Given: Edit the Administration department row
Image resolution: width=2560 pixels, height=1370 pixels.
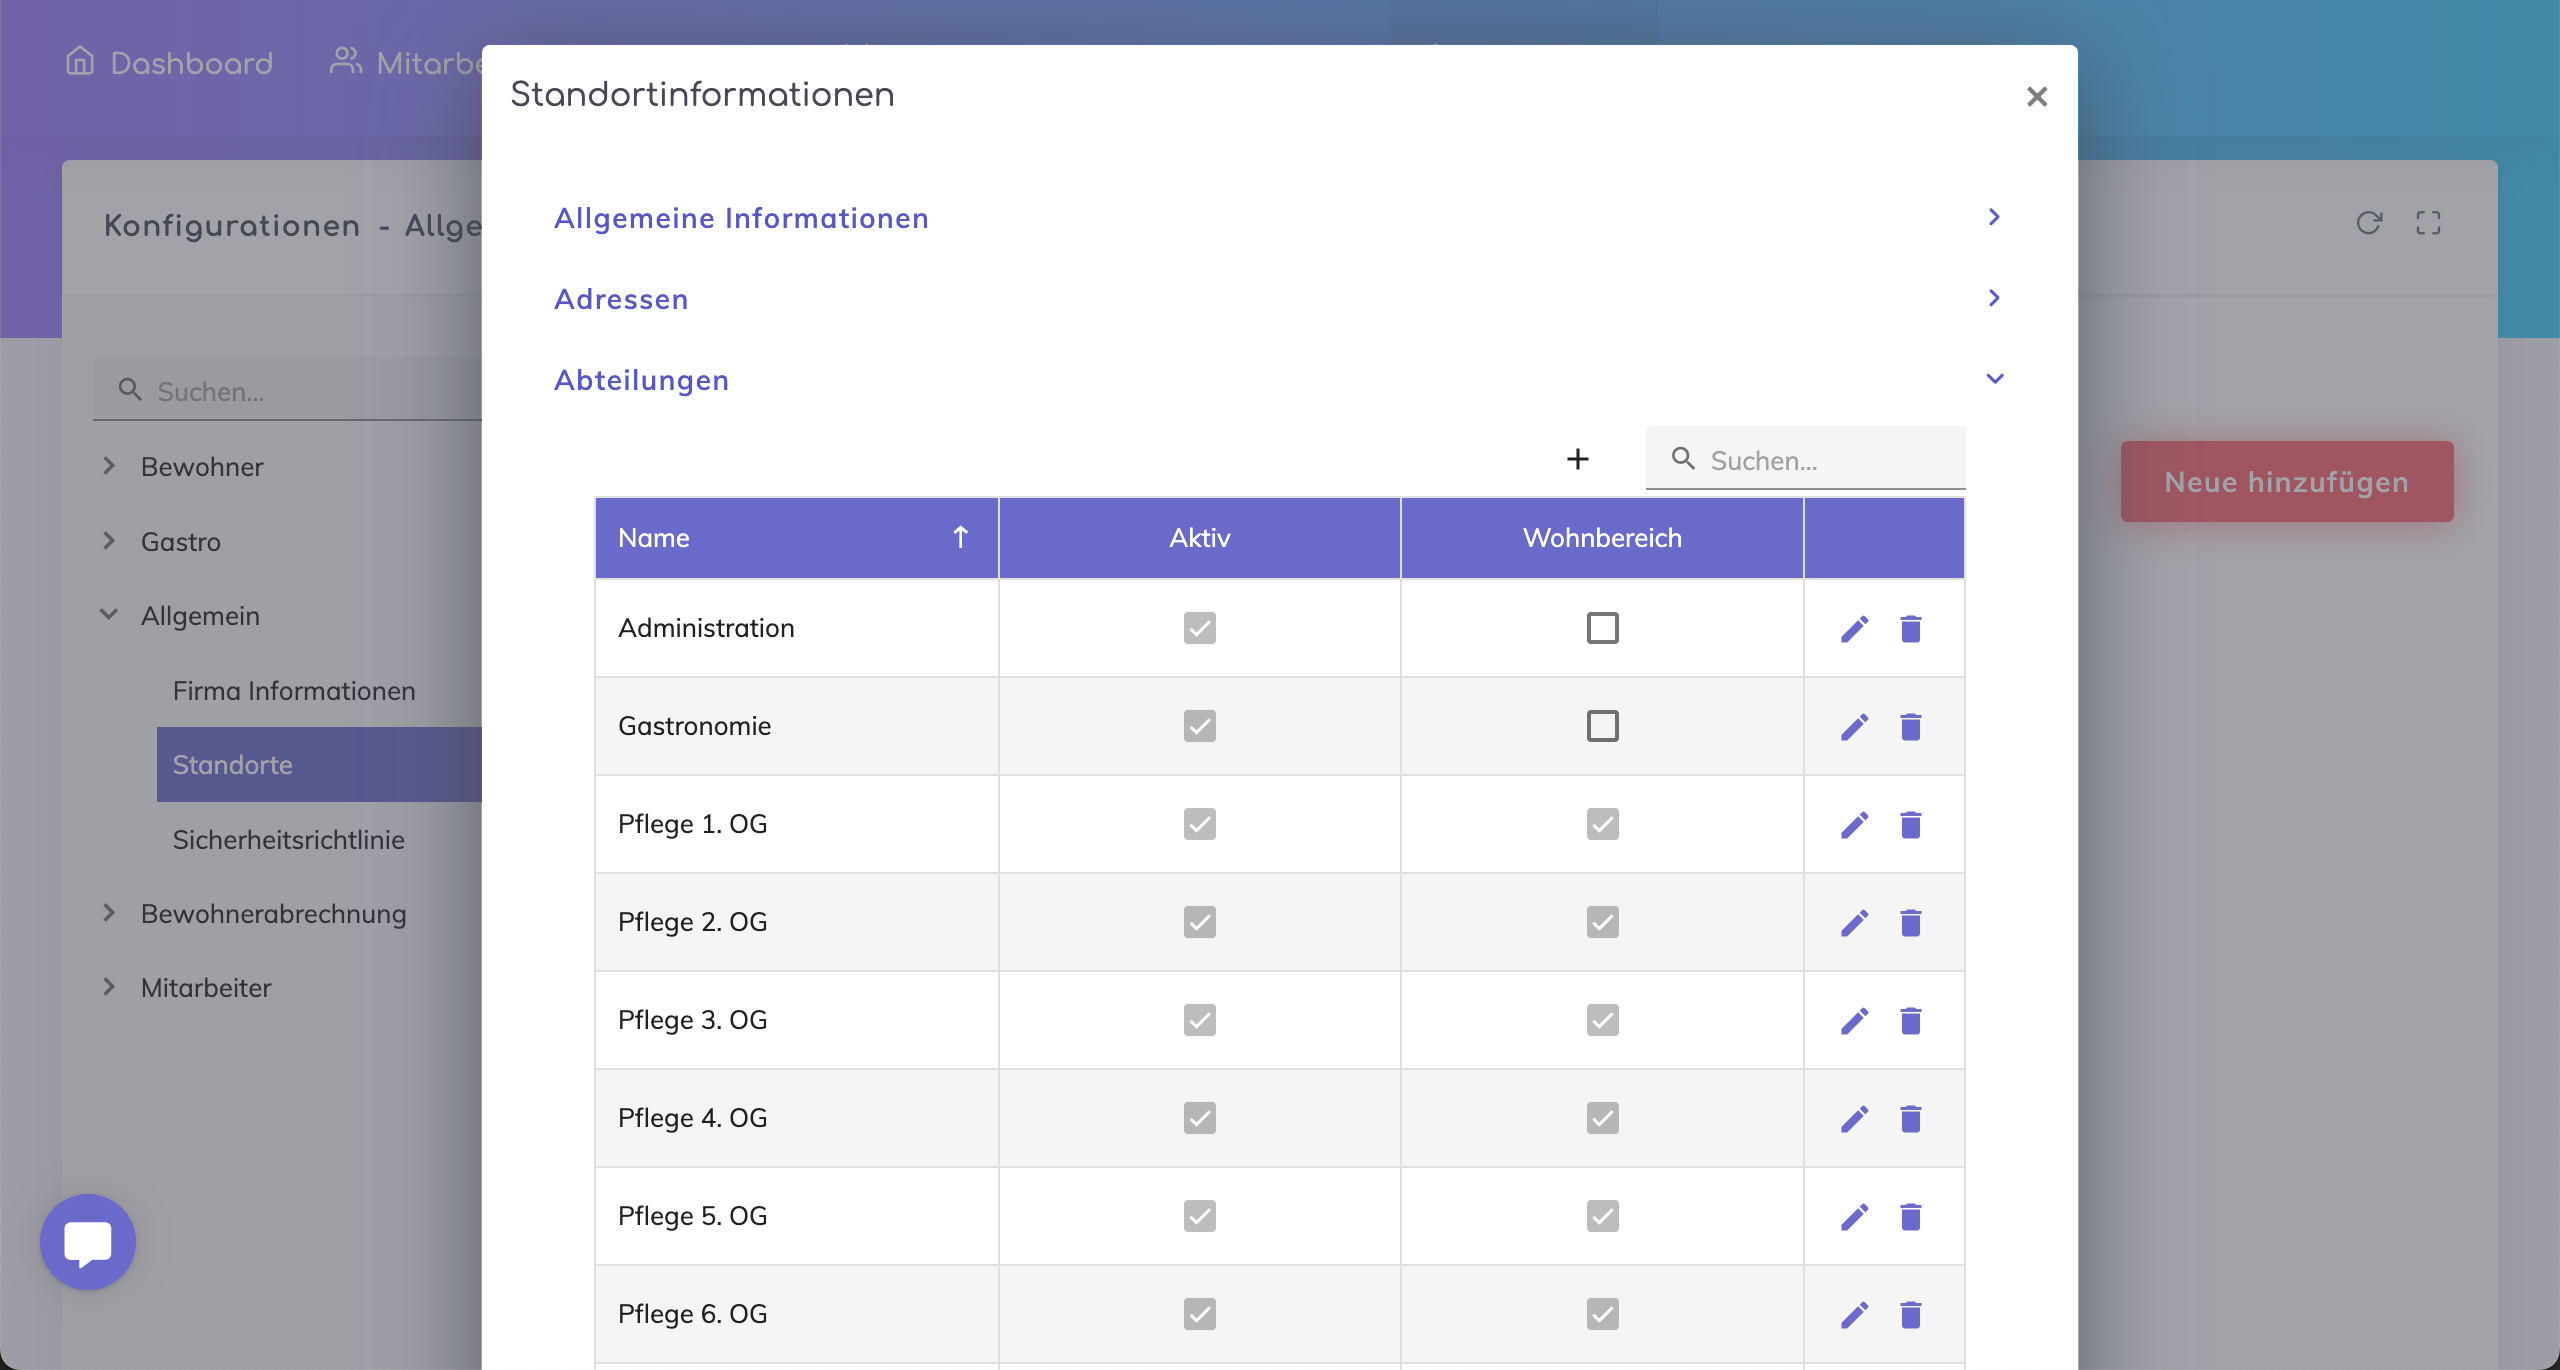Looking at the screenshot, I should coord(1854,629).
